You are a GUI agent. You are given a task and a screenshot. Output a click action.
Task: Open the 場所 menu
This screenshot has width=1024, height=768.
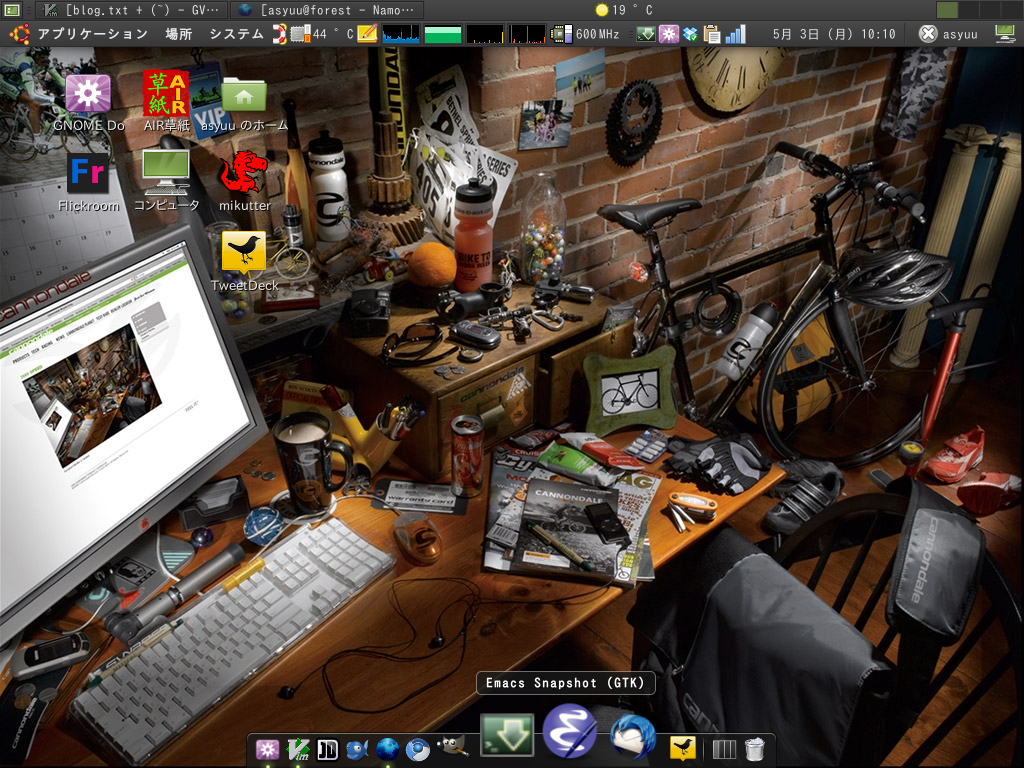tap(179, 34)
